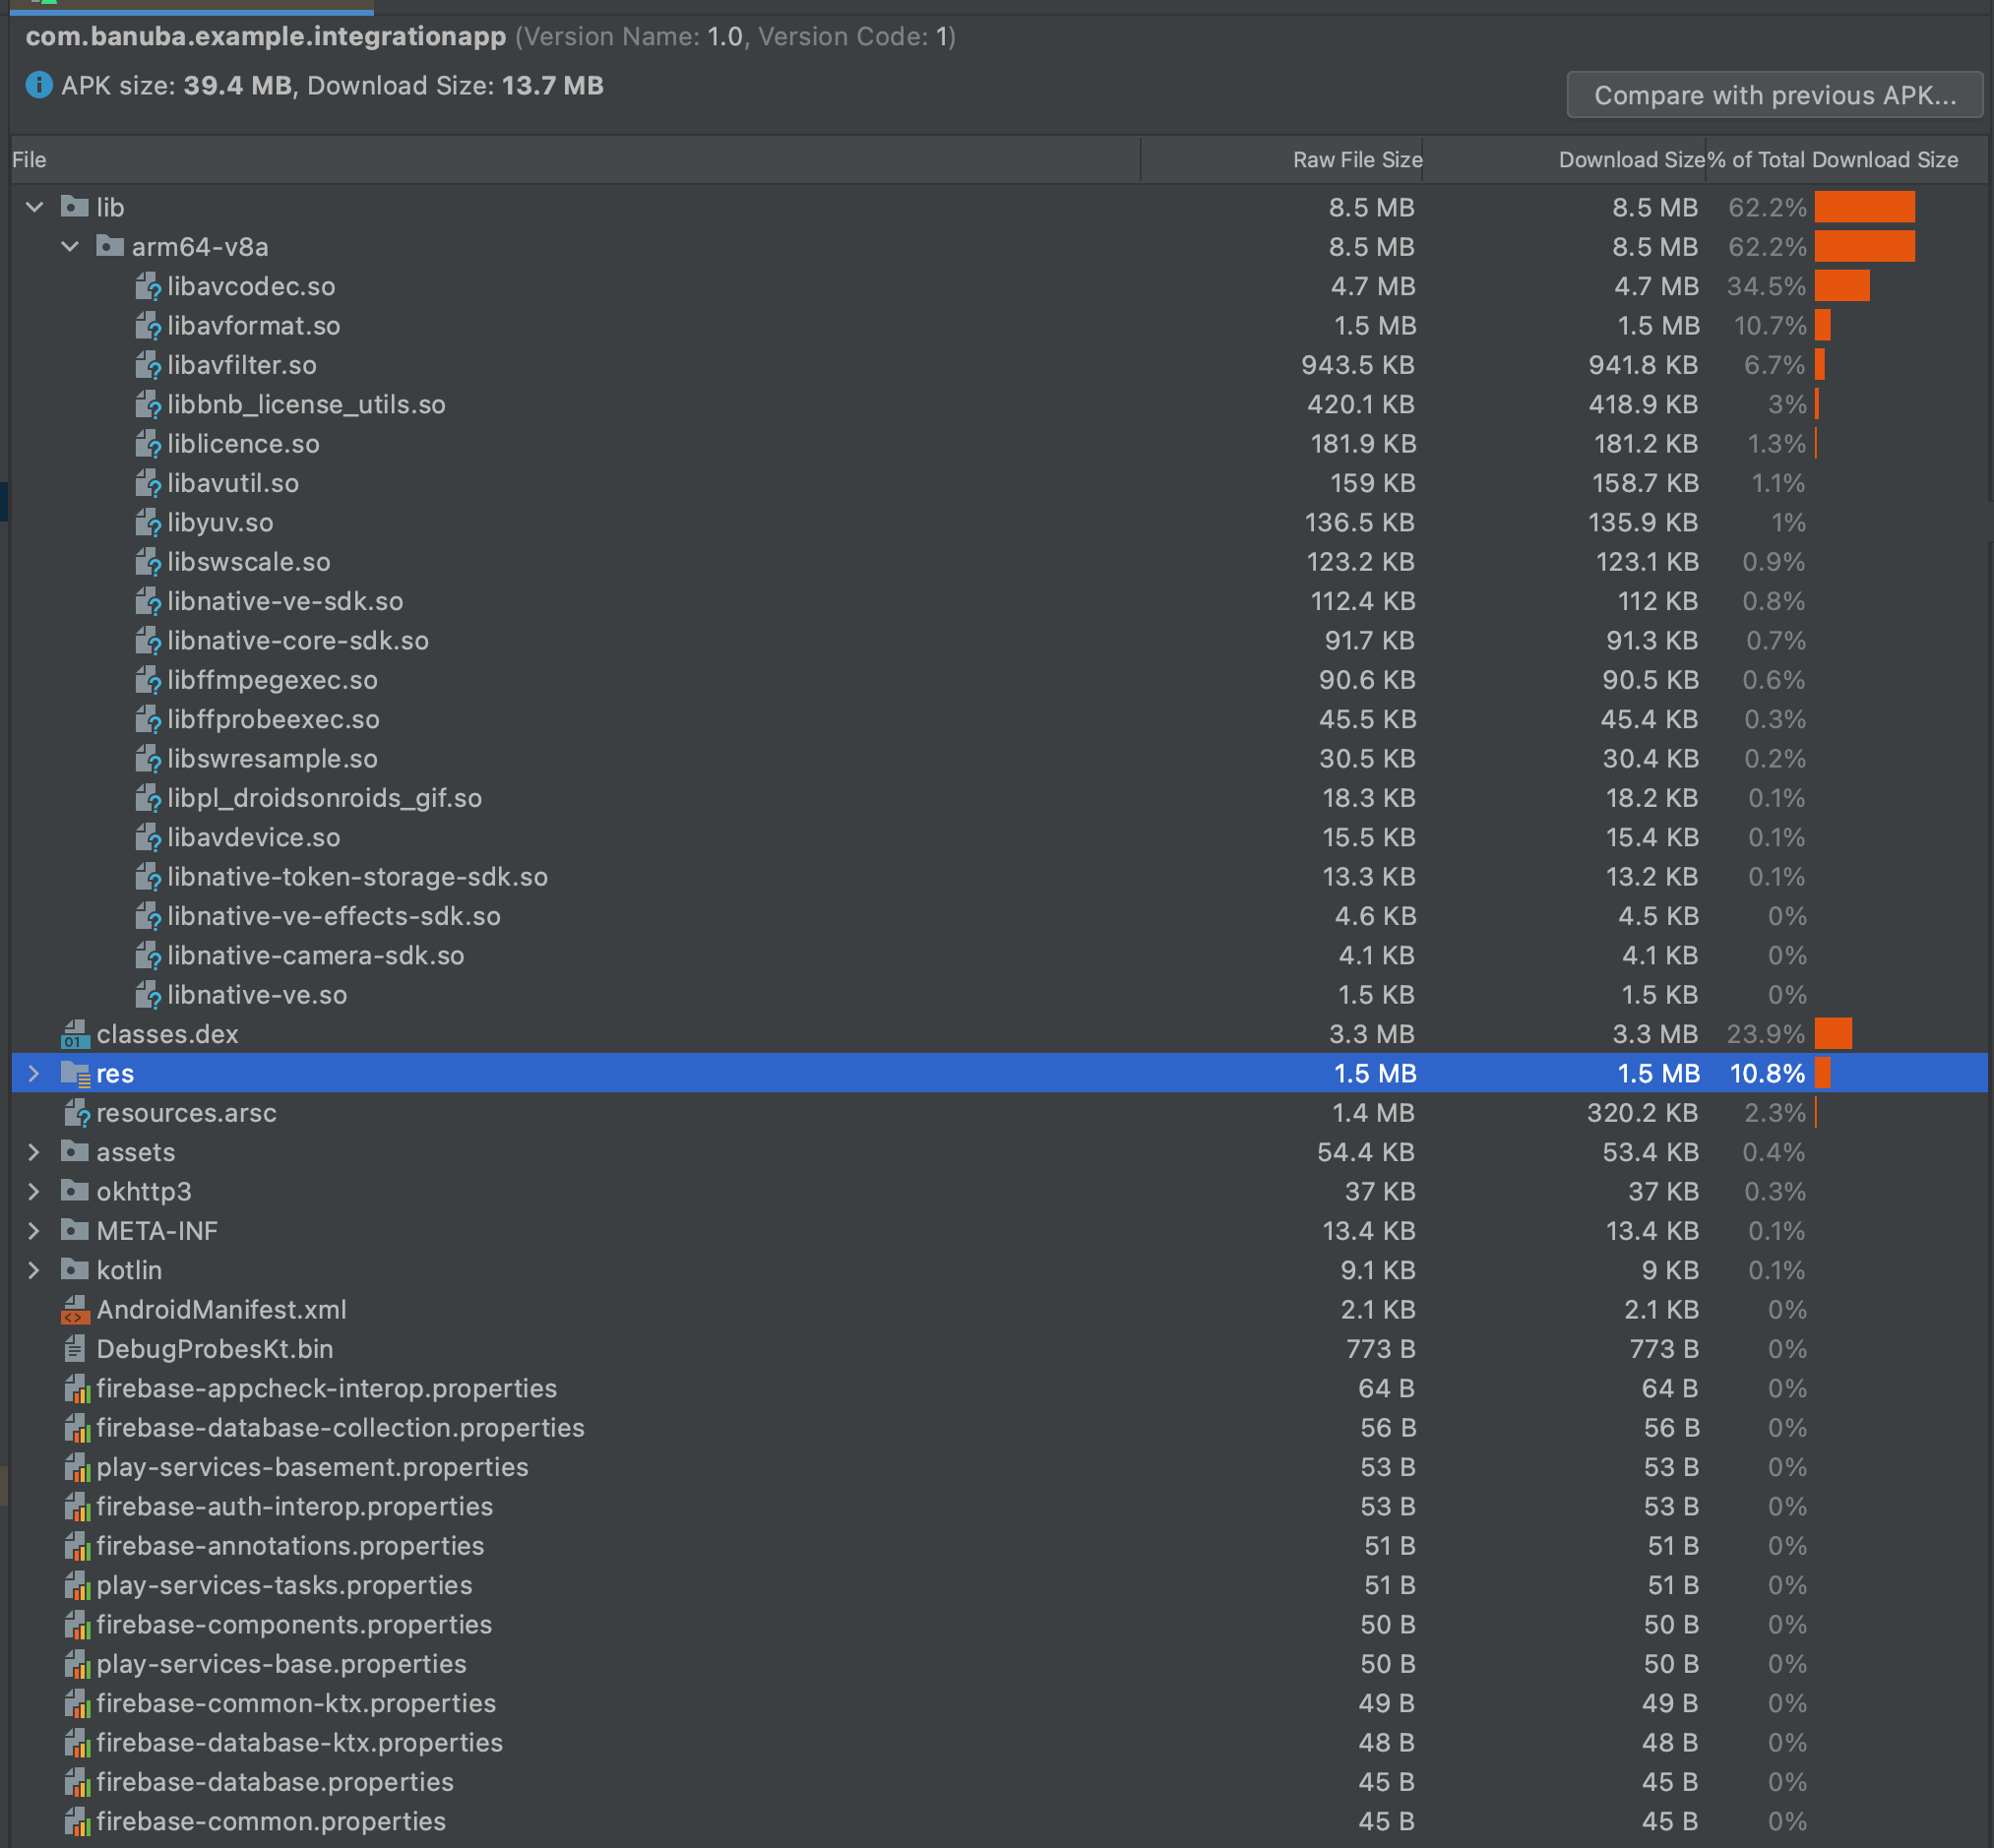Sort by Raw File Size column header

(x=1282, y=160)
